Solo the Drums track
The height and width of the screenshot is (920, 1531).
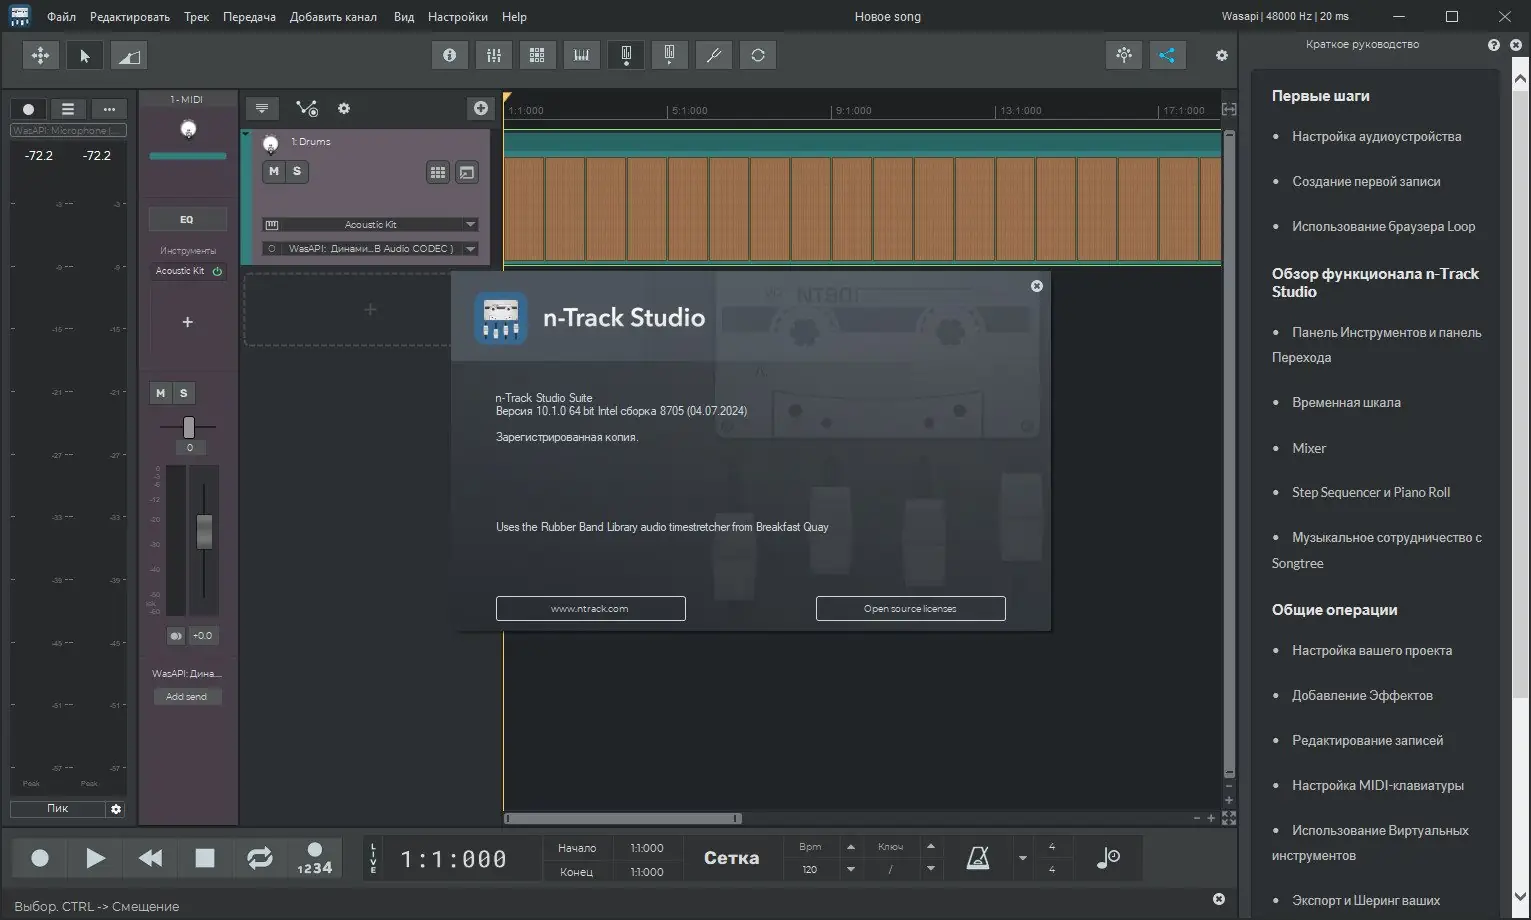(x=297, y=172)
